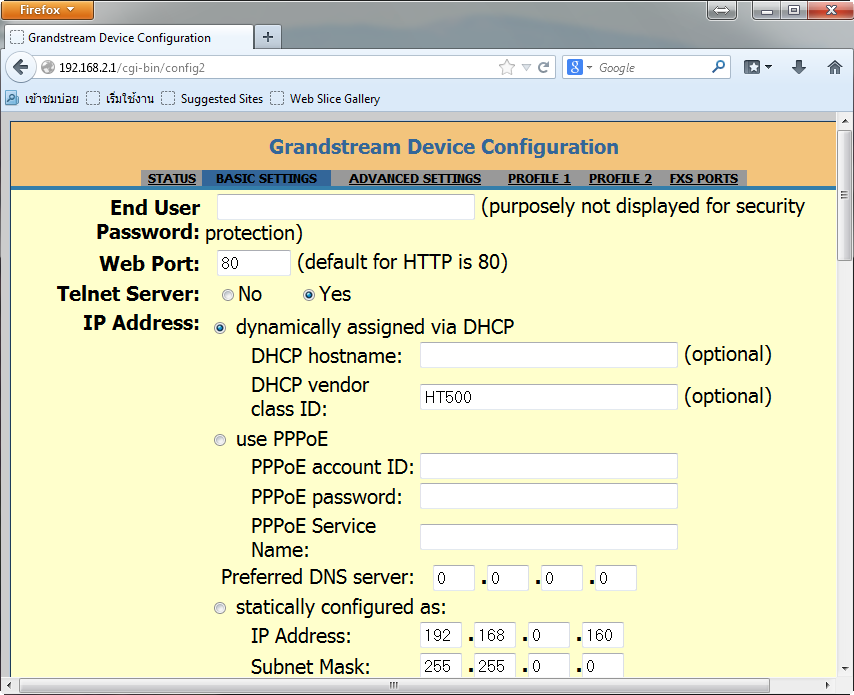The image size is (854, 695).
Task: Click the site identity globe icon
Action: click(x=48, y=67)
